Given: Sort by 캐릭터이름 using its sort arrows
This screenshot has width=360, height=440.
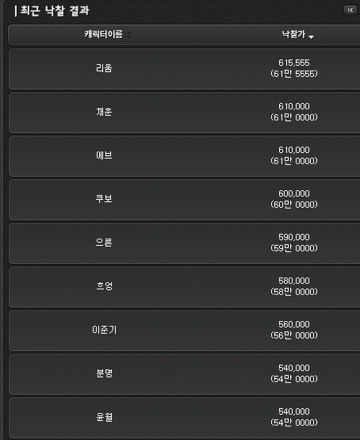Looking at the screenshot, I should (129, 34).
